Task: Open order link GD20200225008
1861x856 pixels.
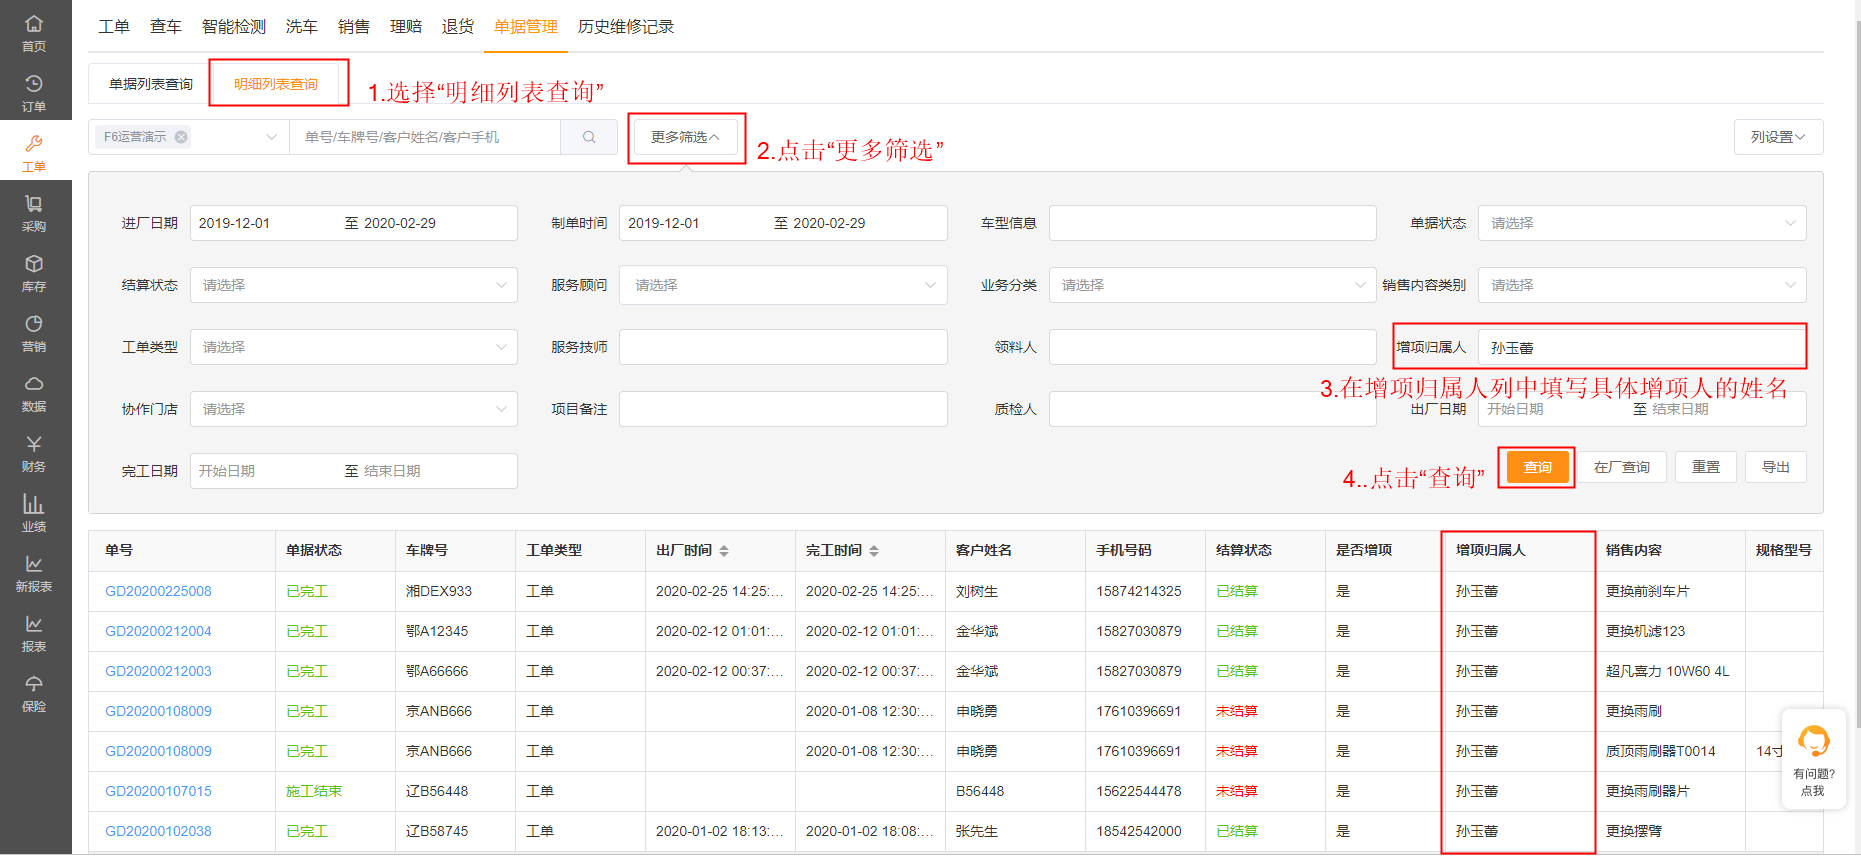Action: click(x=158, y=591)
